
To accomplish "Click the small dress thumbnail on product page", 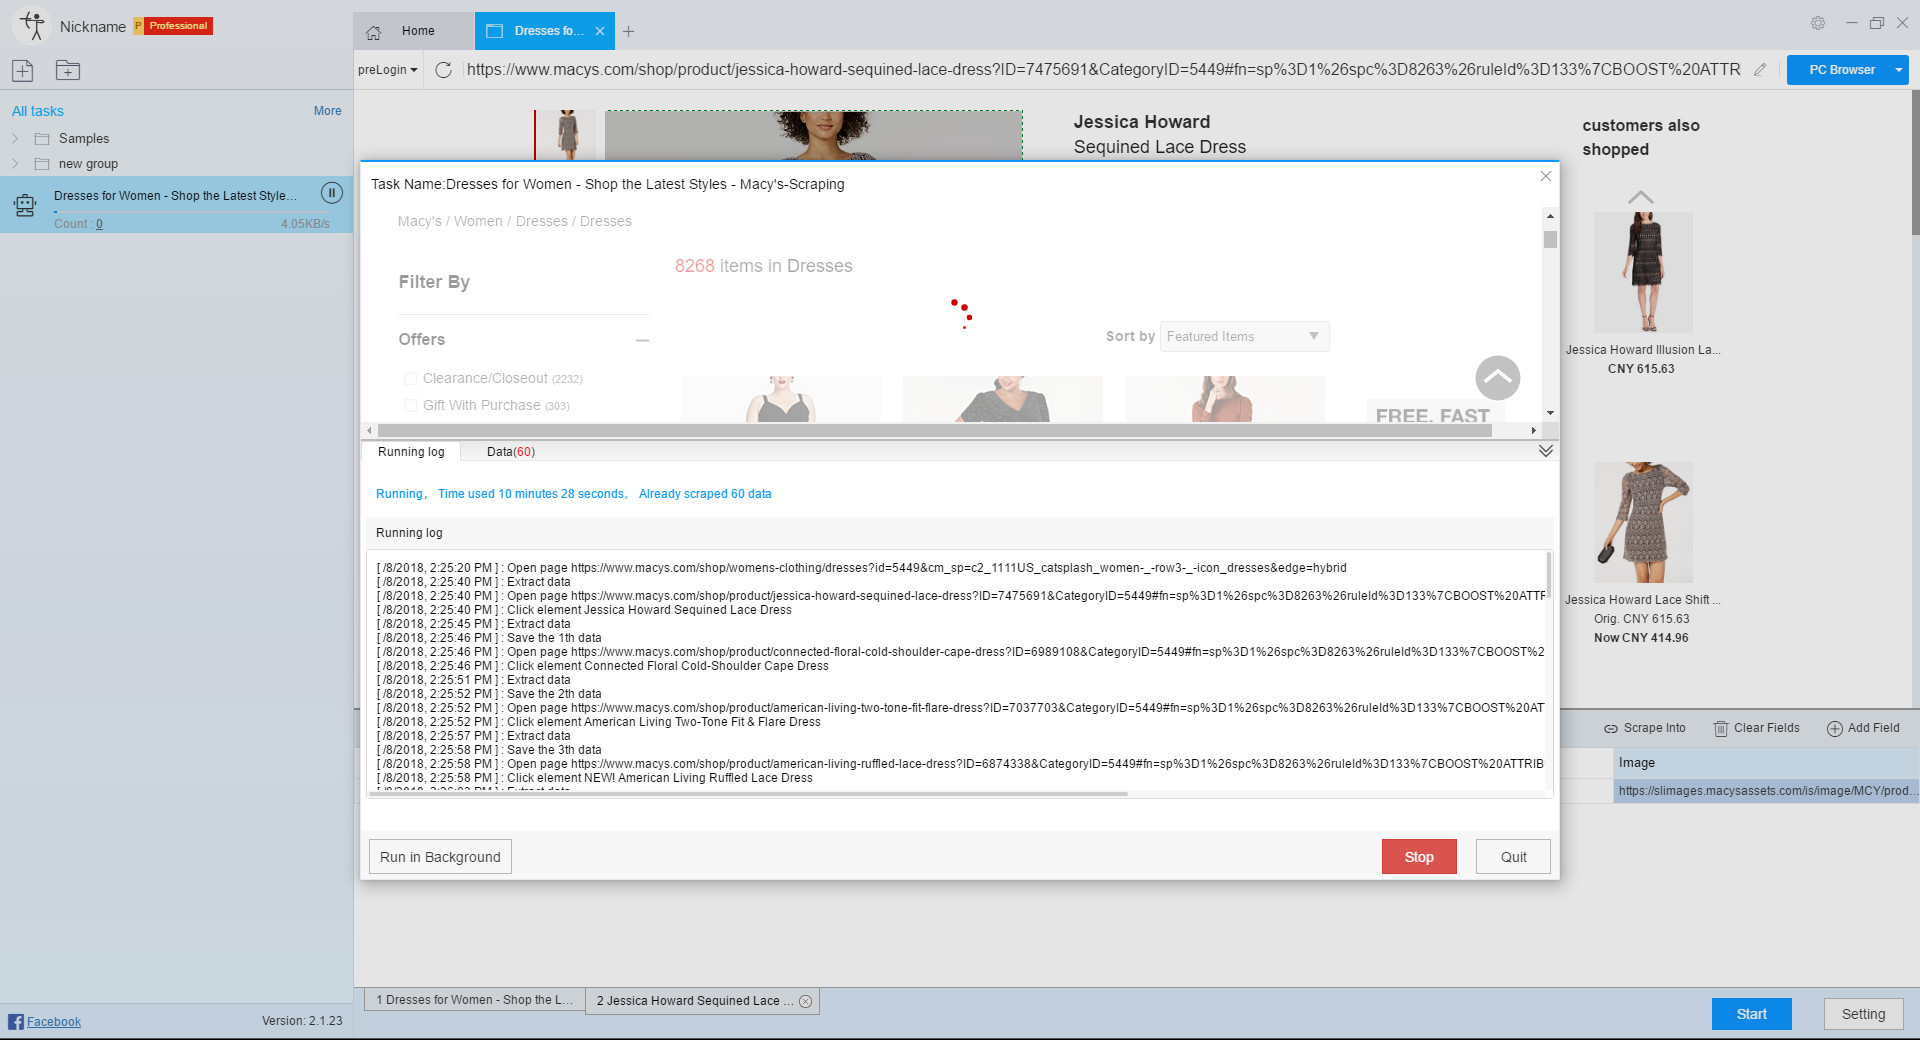I will click(568, 135).
